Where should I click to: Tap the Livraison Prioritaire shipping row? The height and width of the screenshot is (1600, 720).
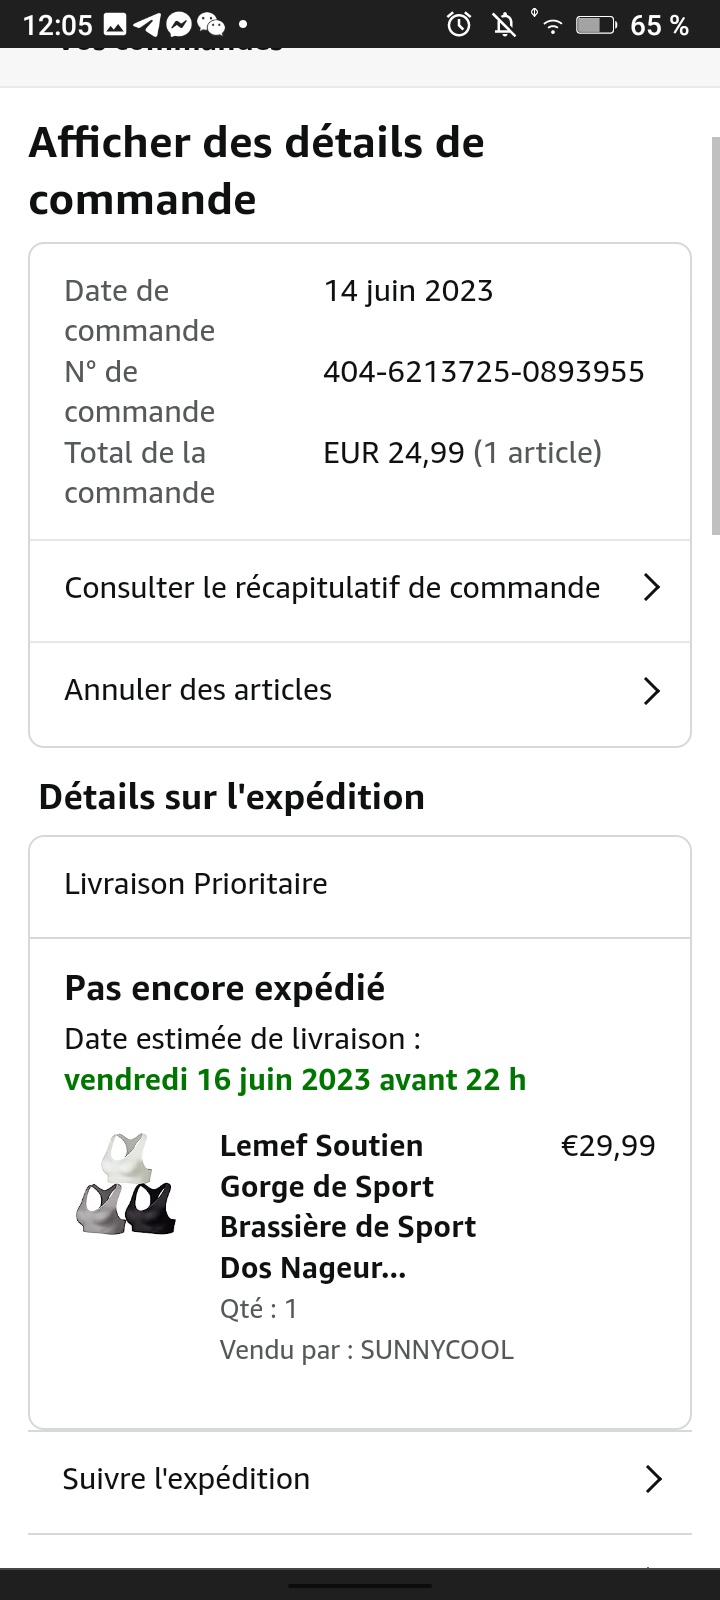(196, 884)
